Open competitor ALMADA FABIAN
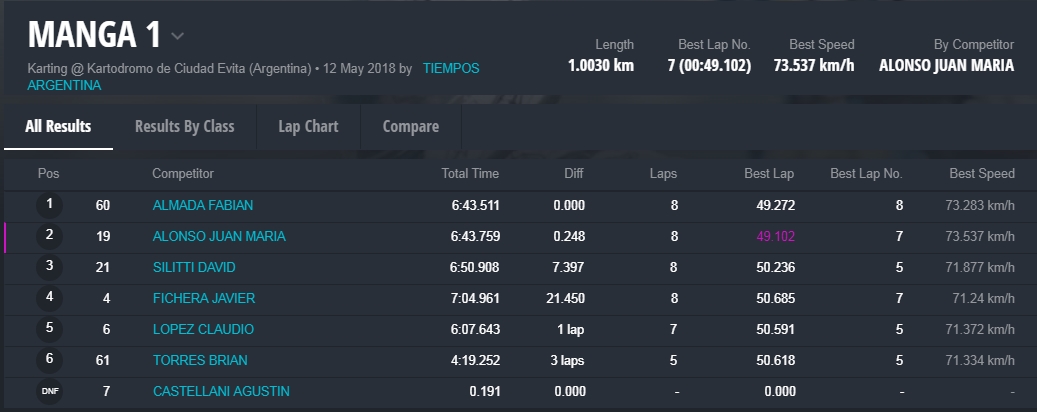This screenshot has height=412, width=1037. 203,205
